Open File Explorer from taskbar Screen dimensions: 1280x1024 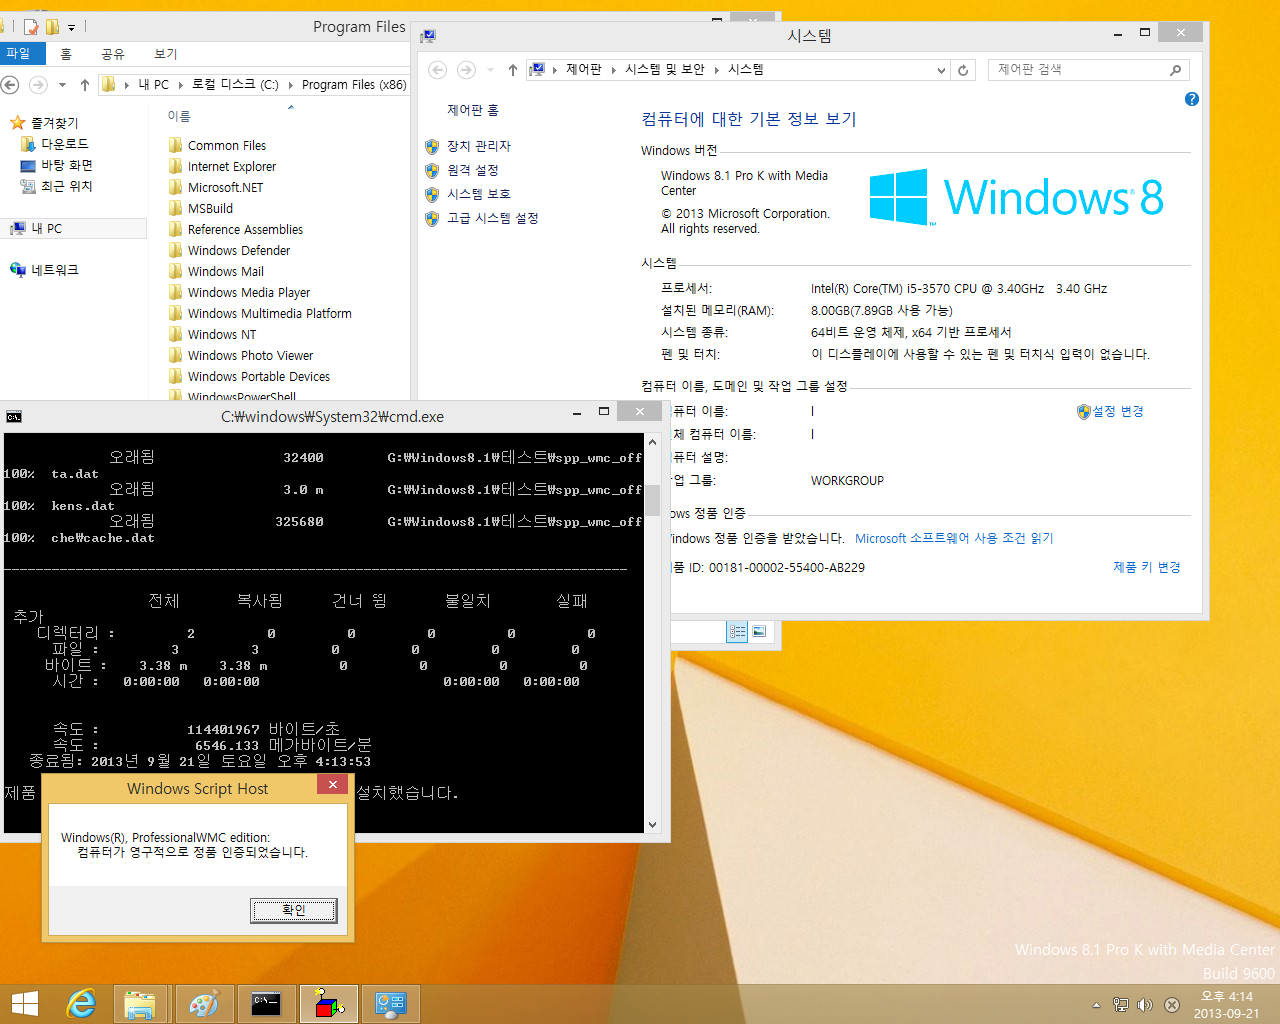(x=140, y=1004)
